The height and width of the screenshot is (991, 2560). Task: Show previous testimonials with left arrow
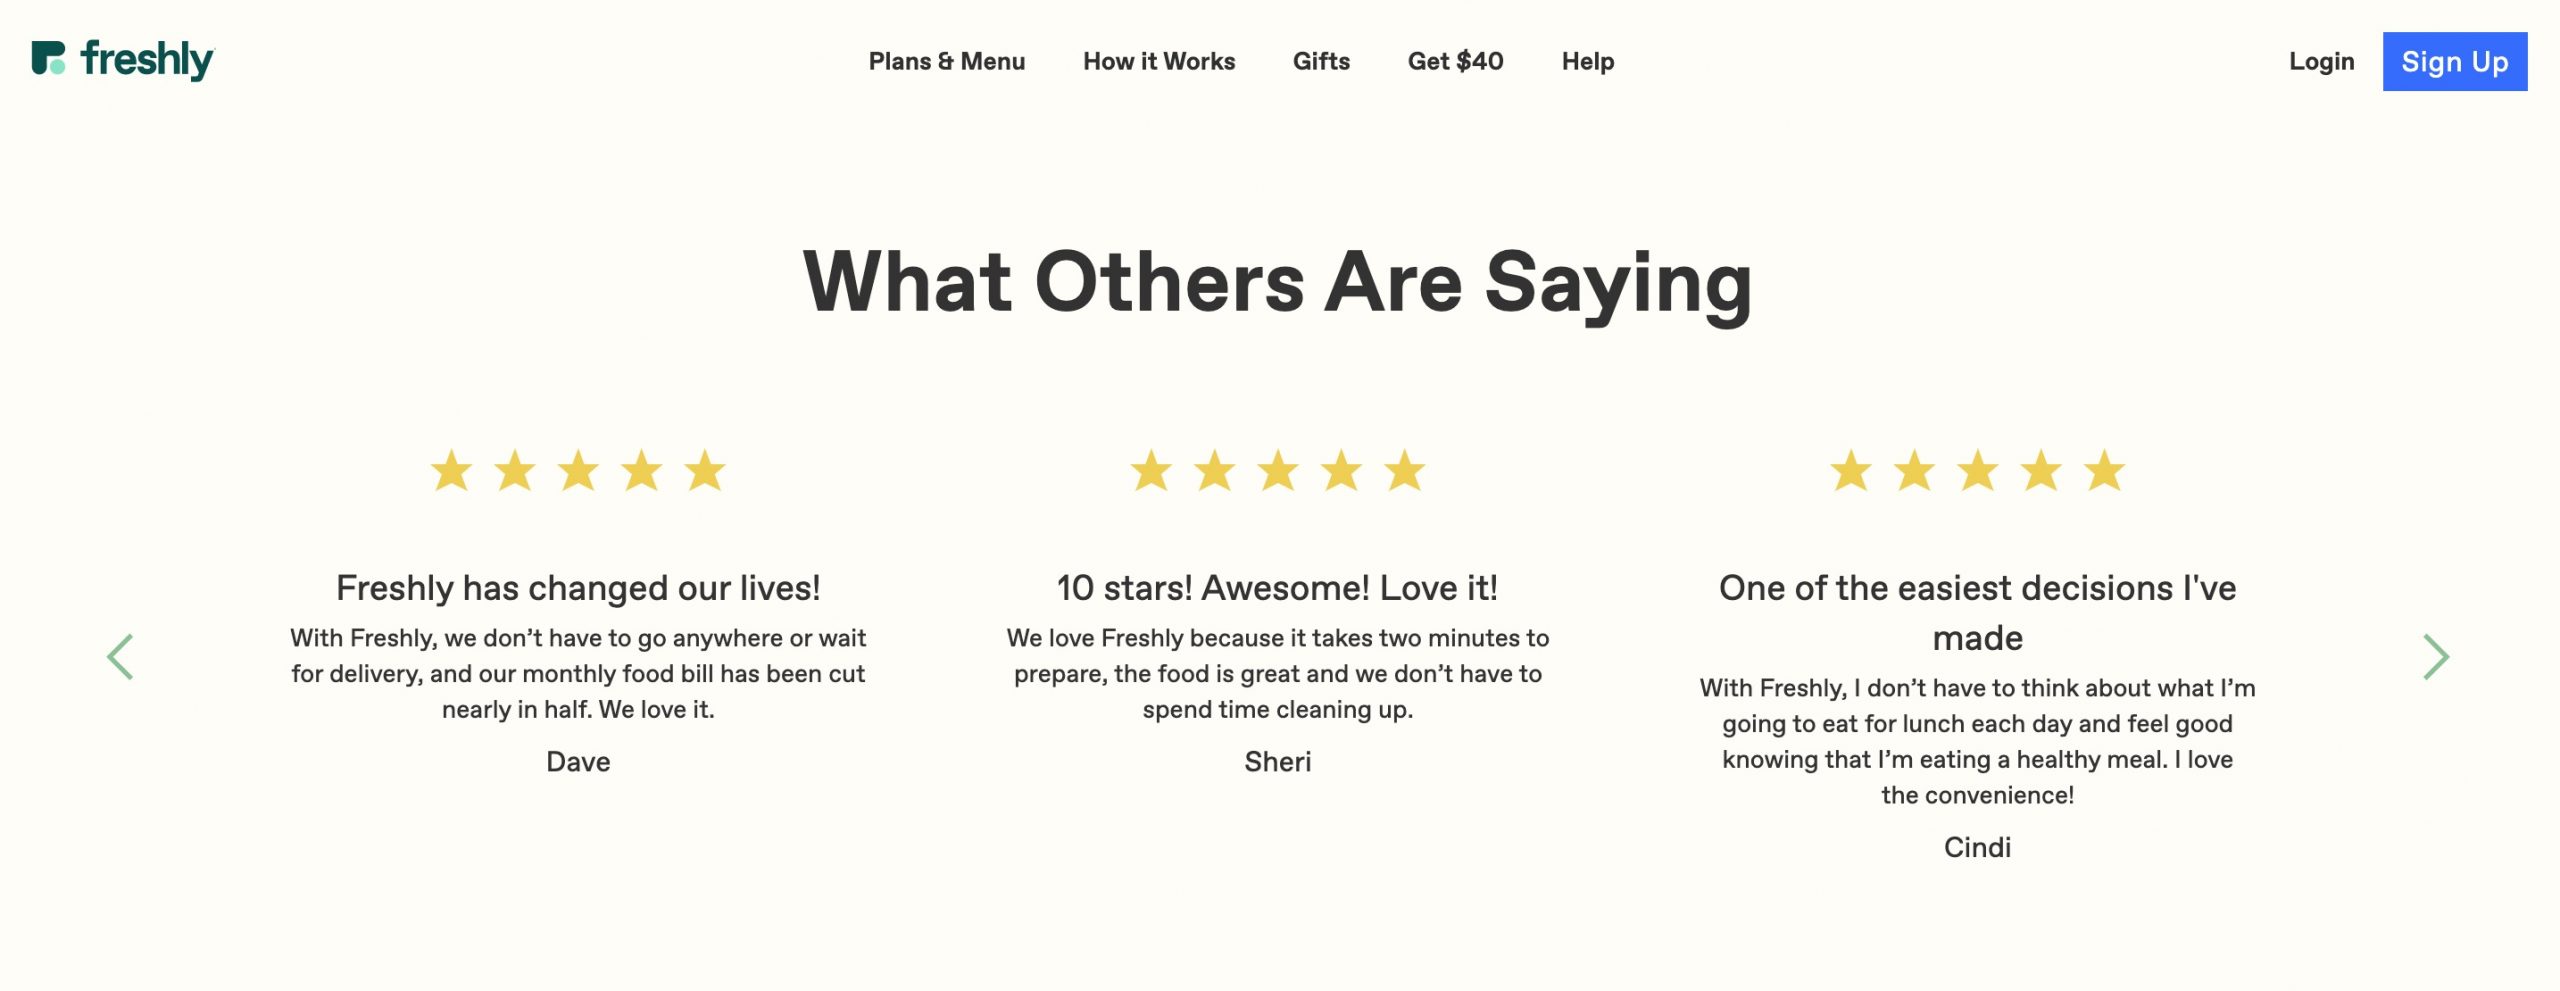click(x=120, y=657)
